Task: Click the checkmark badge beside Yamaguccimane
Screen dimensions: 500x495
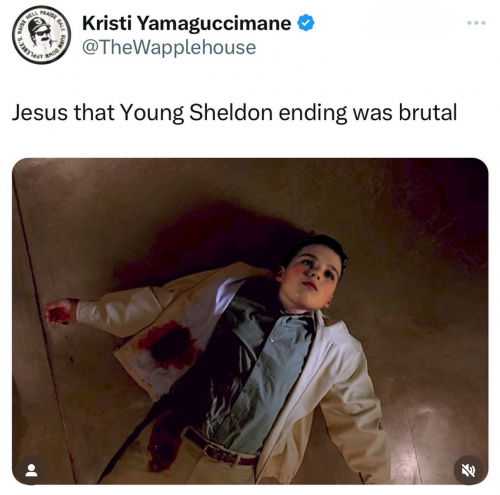Action: coord(306,23)
